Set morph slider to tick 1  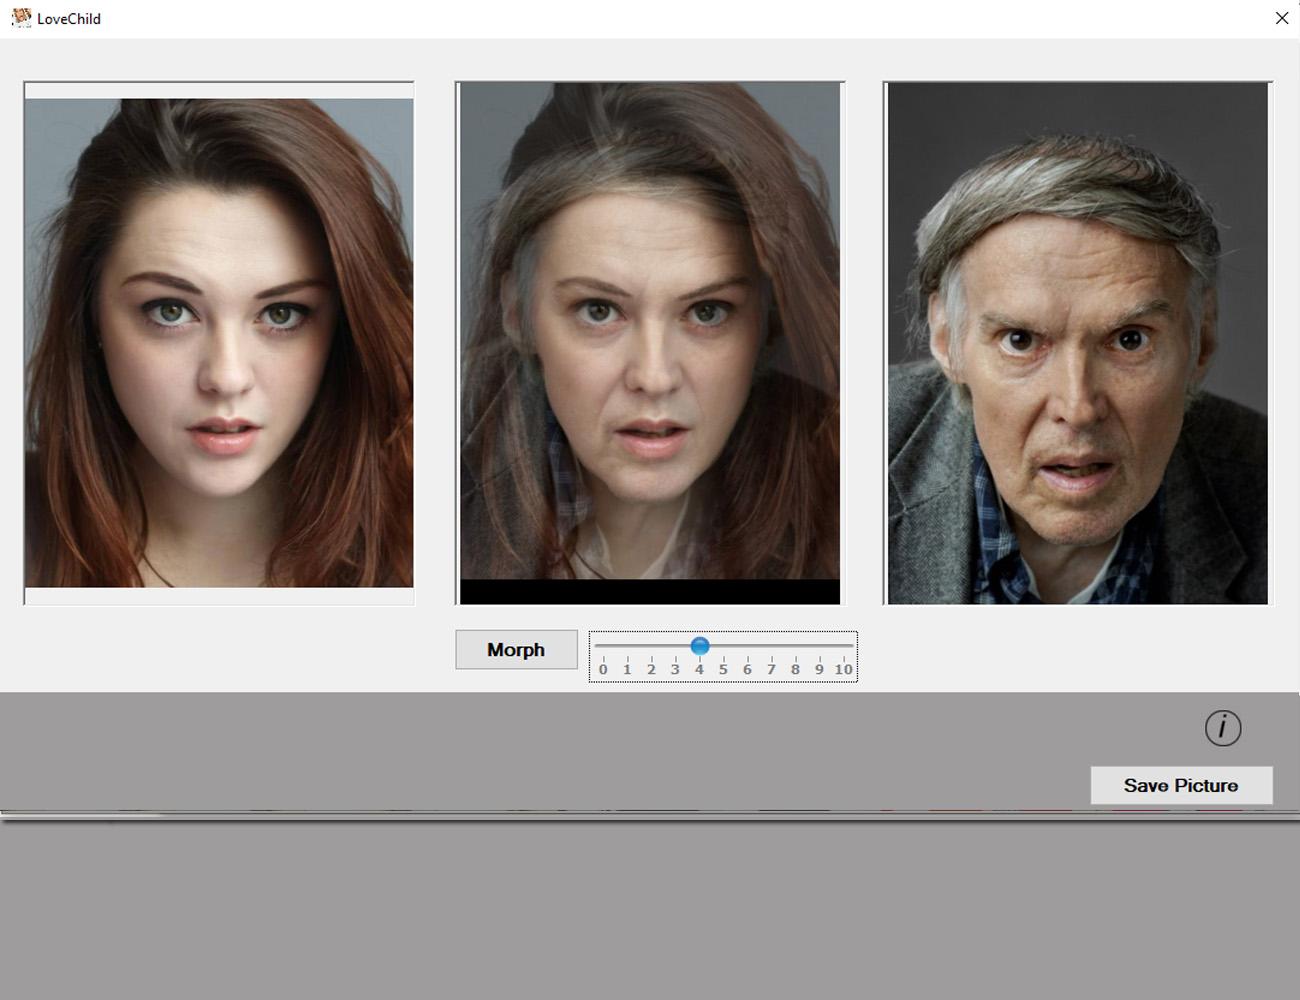tap(627, 646)
